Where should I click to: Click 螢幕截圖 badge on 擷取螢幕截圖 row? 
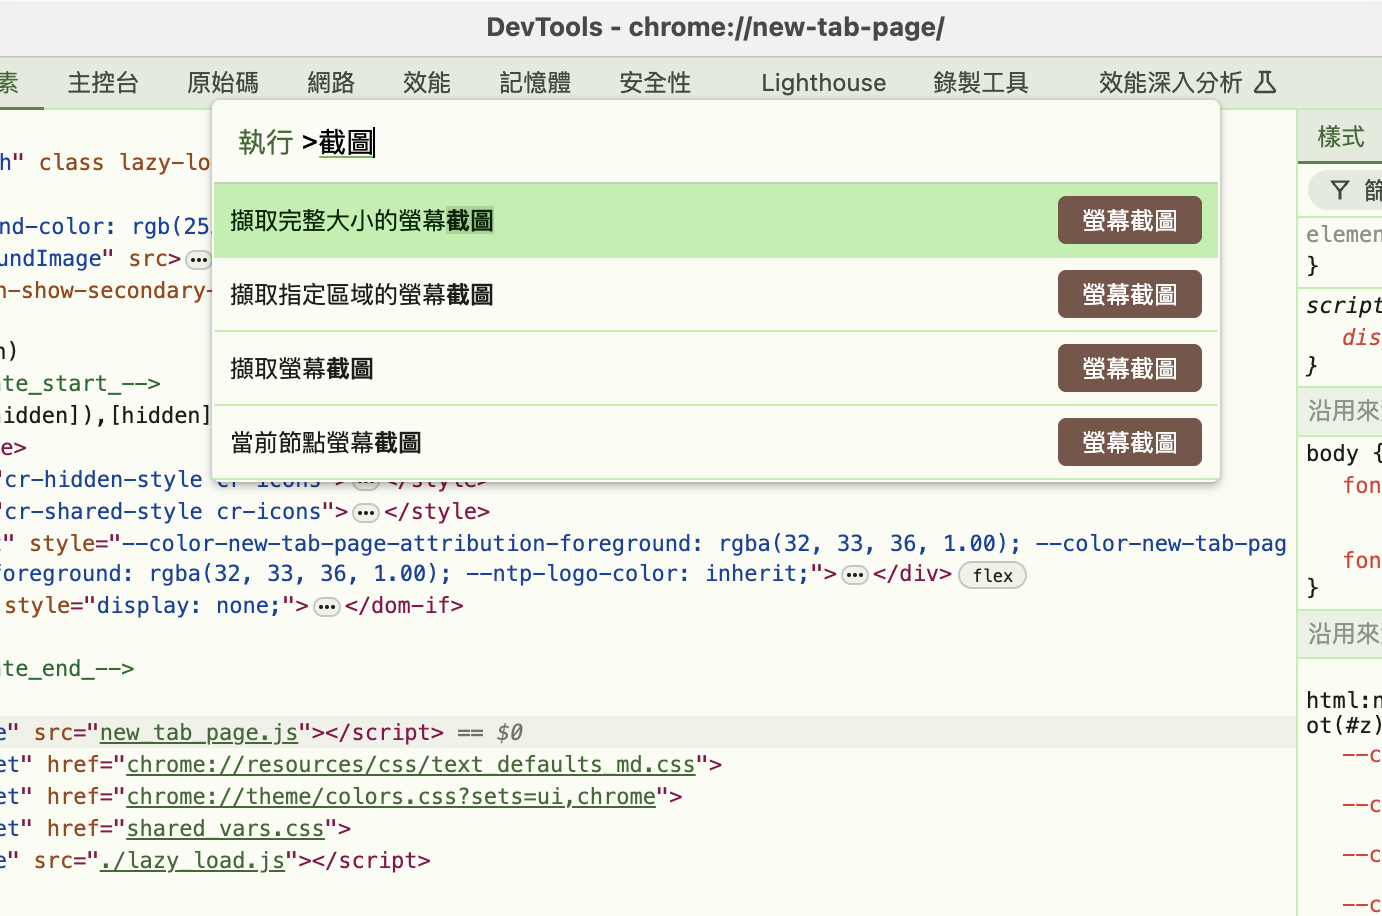click(1130, 368)
